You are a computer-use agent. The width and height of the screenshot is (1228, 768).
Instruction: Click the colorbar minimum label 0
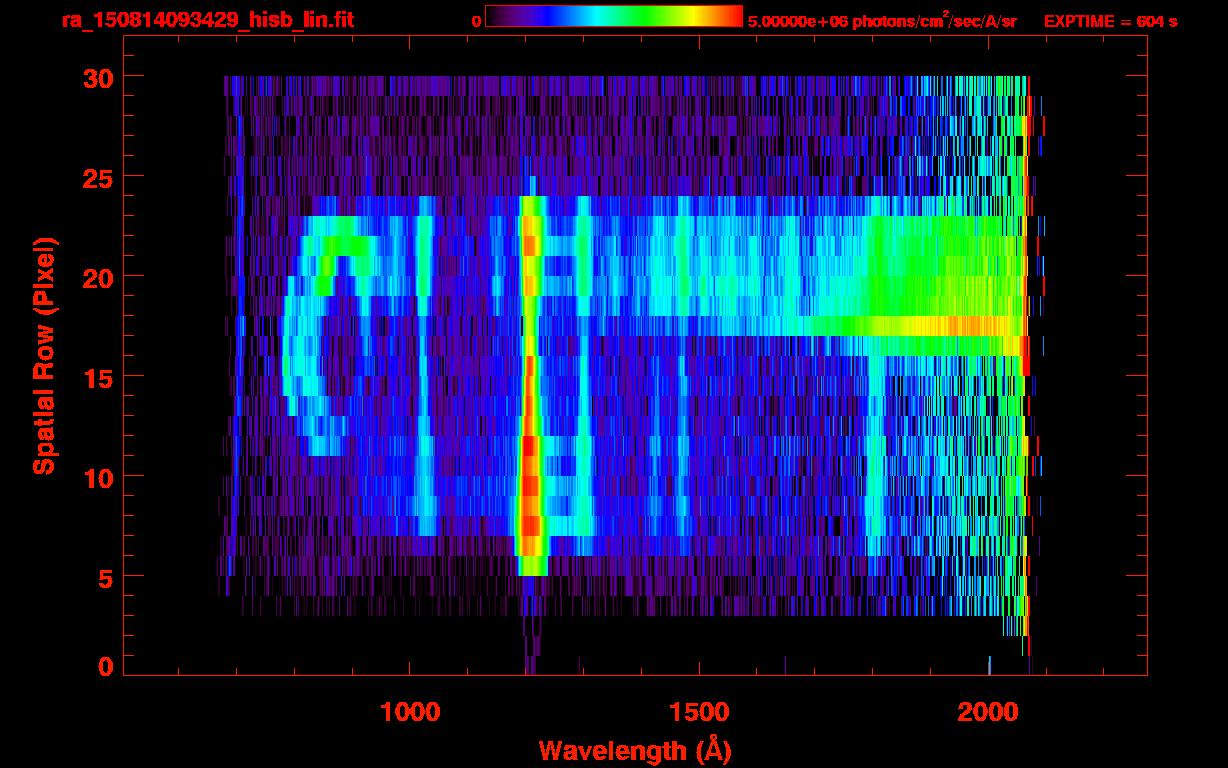[476, 21]
